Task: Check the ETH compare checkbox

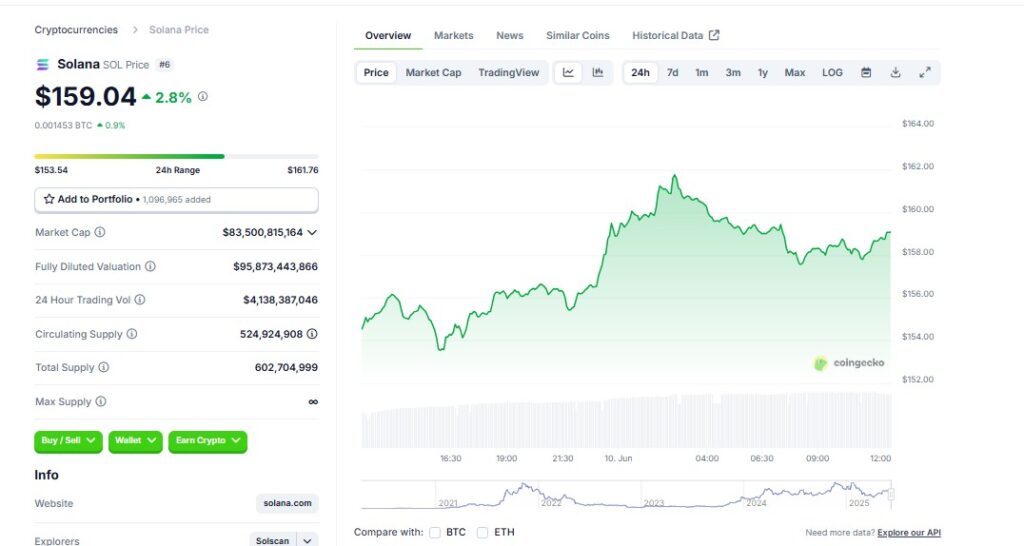Action: 483,532
